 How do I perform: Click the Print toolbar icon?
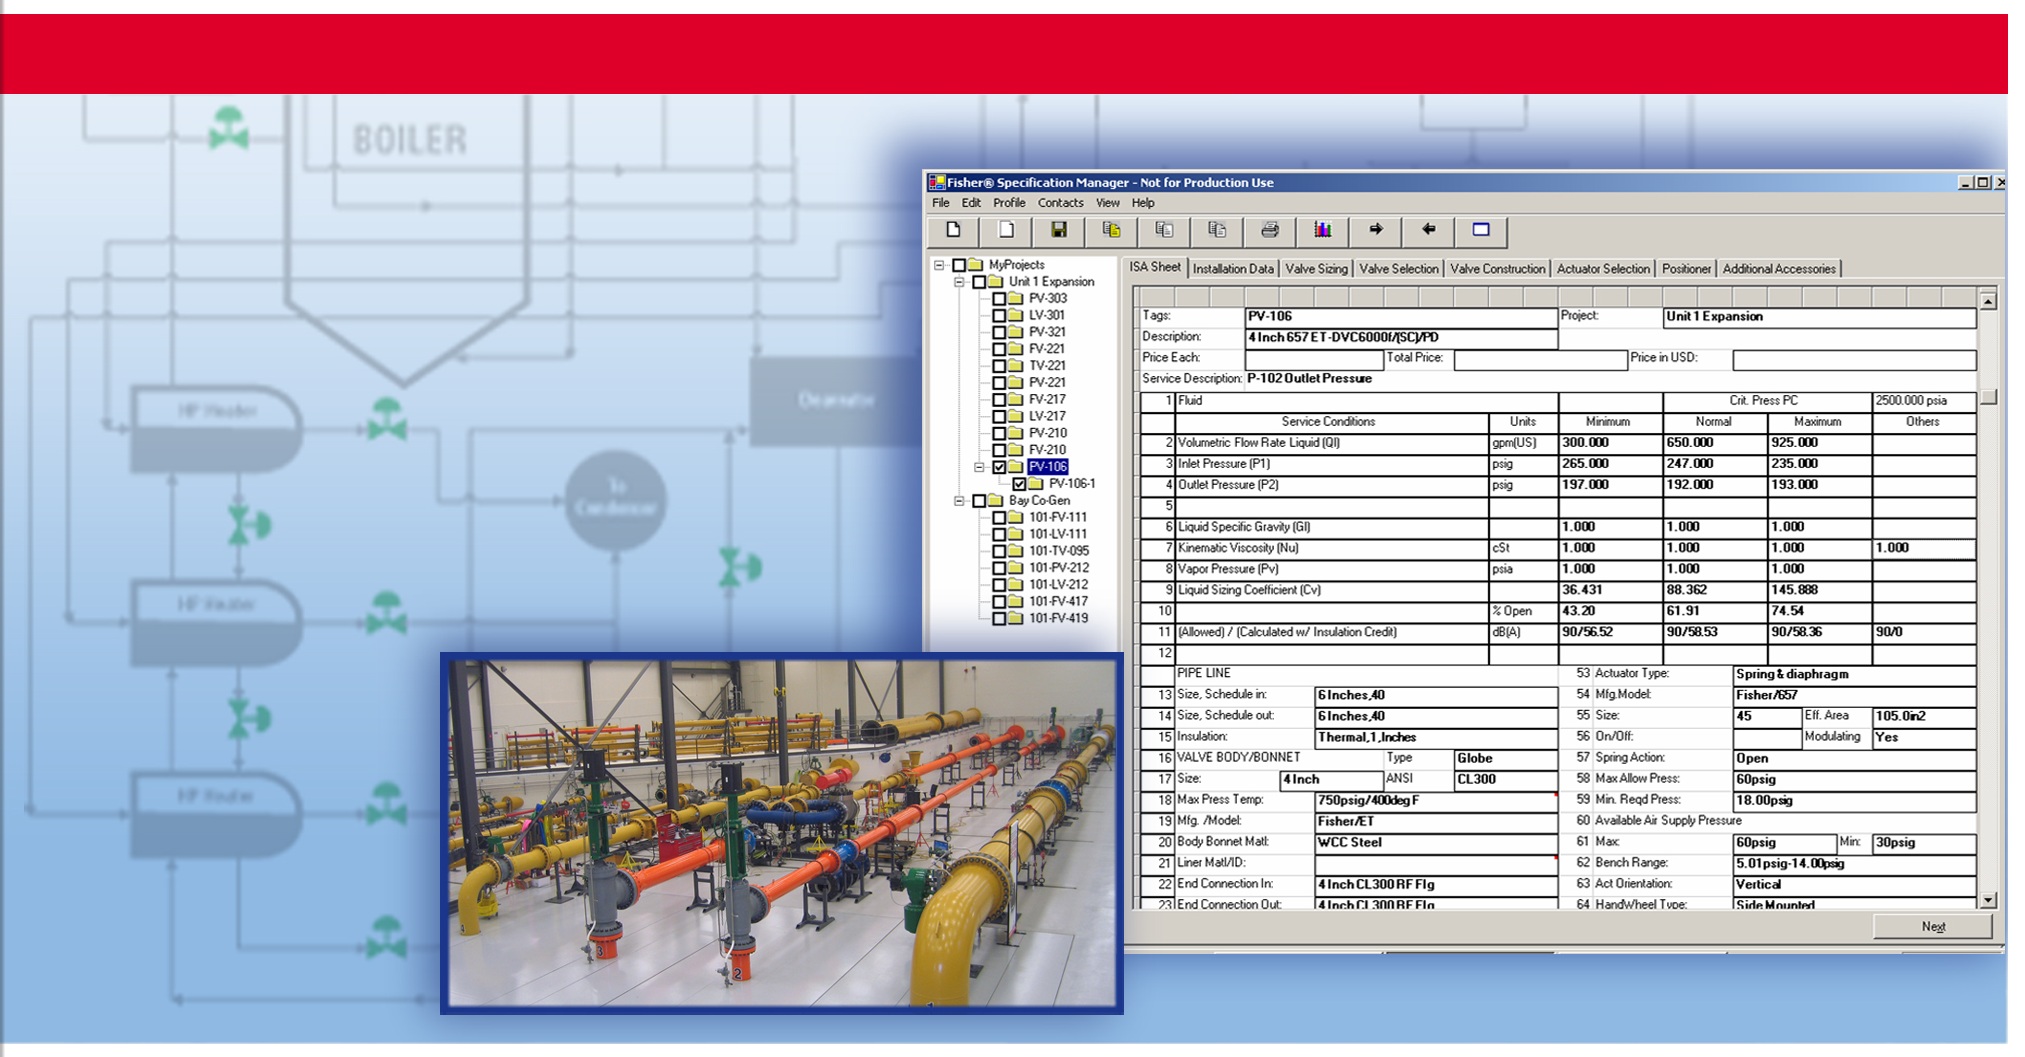[x=1269, y=231]
